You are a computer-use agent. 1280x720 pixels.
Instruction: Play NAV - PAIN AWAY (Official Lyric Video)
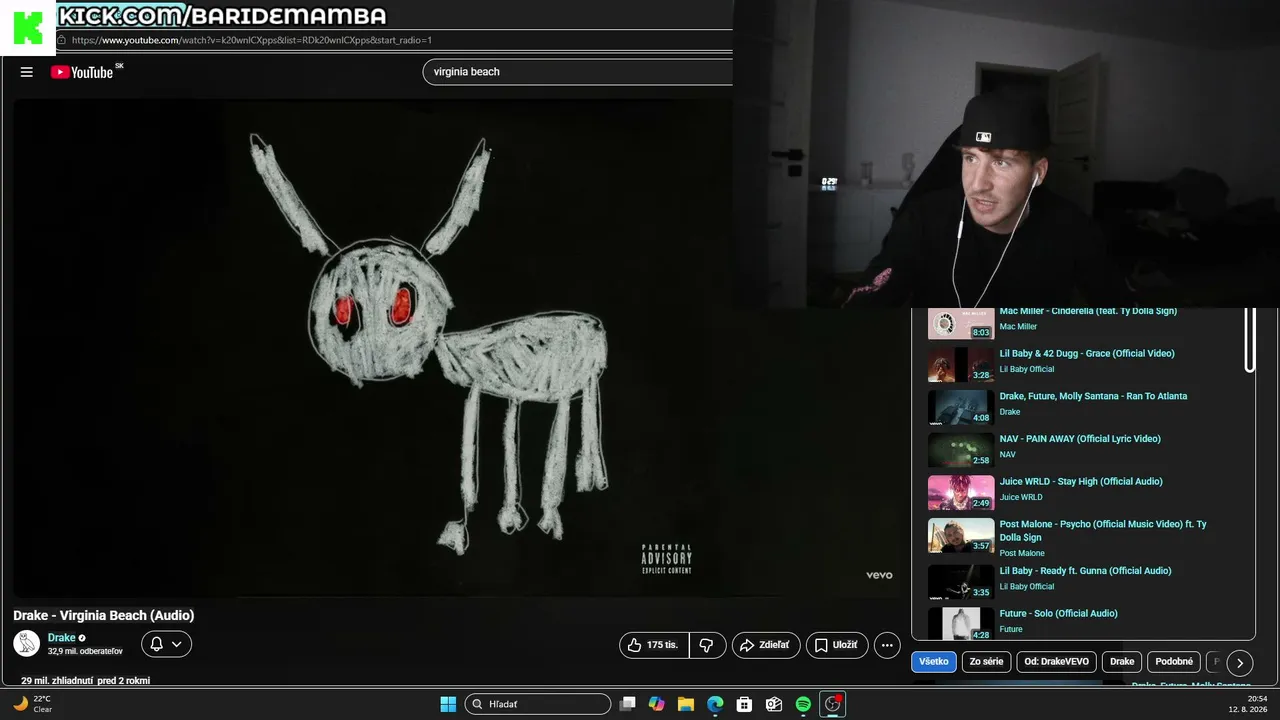tap(1080, 439)
